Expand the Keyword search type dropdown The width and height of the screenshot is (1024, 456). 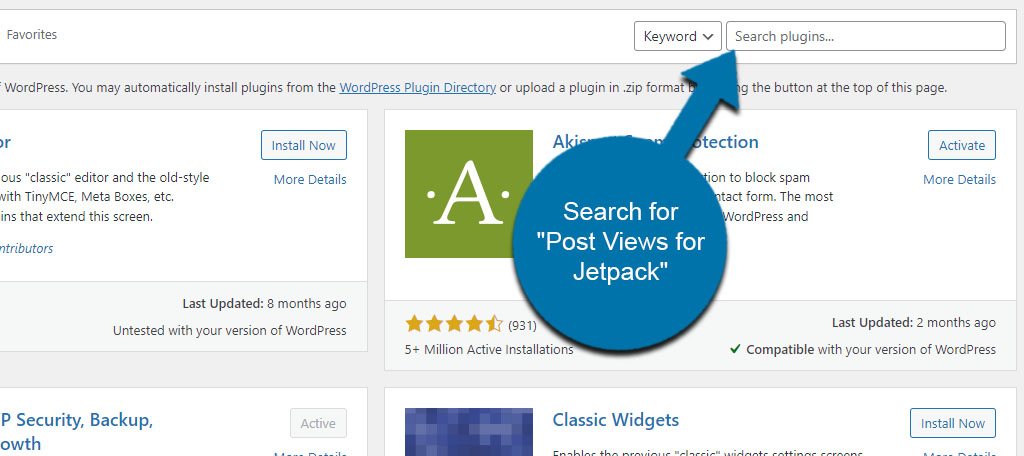tap(678, 36)
